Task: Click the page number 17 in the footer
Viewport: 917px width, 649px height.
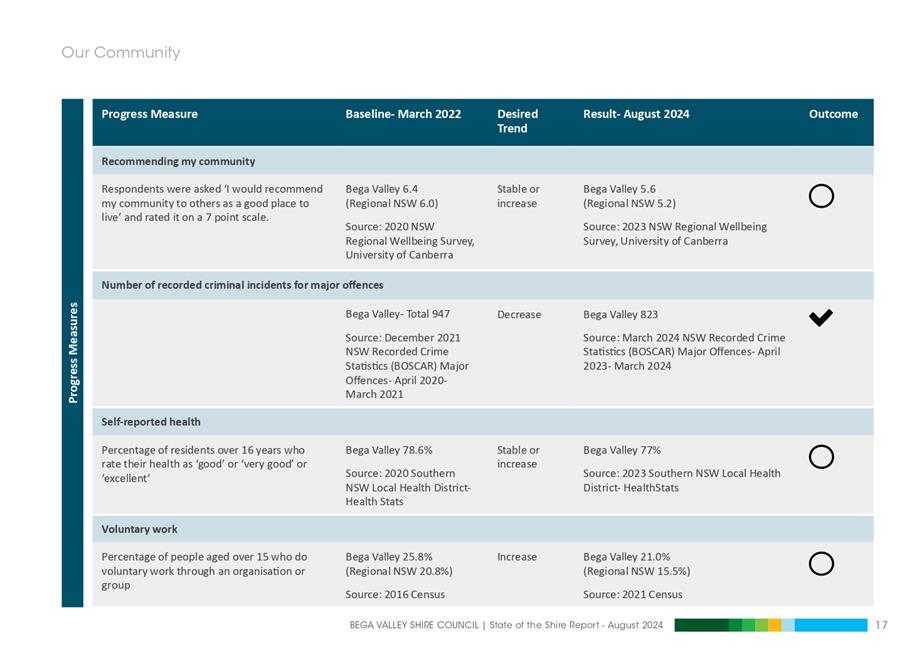Action: [881, 625]
